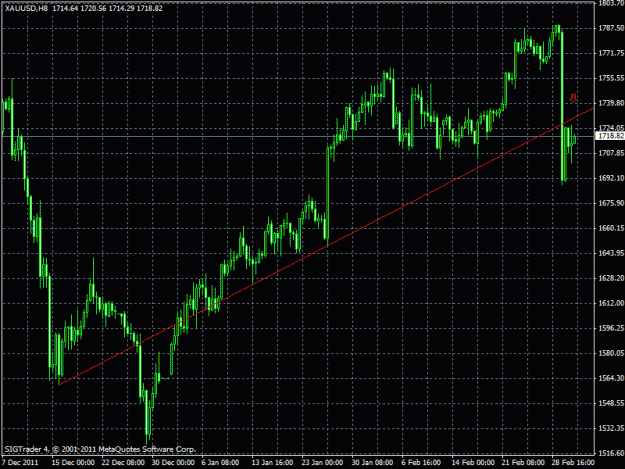Screen dimensions: 625x469
Task: Click the 1596.25 price scale label
Action: [611, 328]
